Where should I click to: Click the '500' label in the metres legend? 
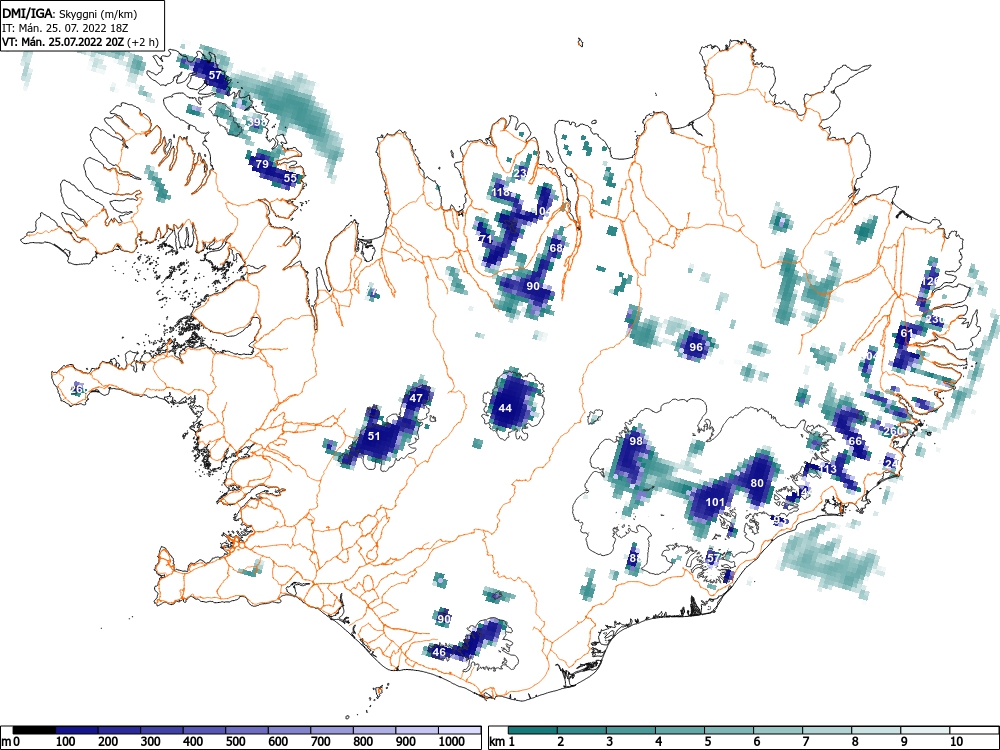click(235, 742)
